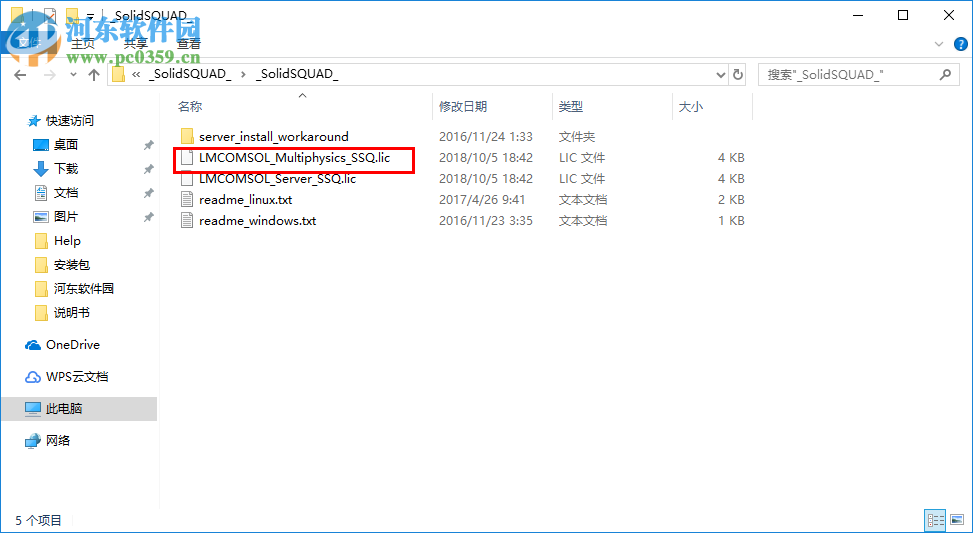This screenshot has width=973, height=533.
Task: Open 安装包 folder in navigation pane
Action: [x=72, y=265]
